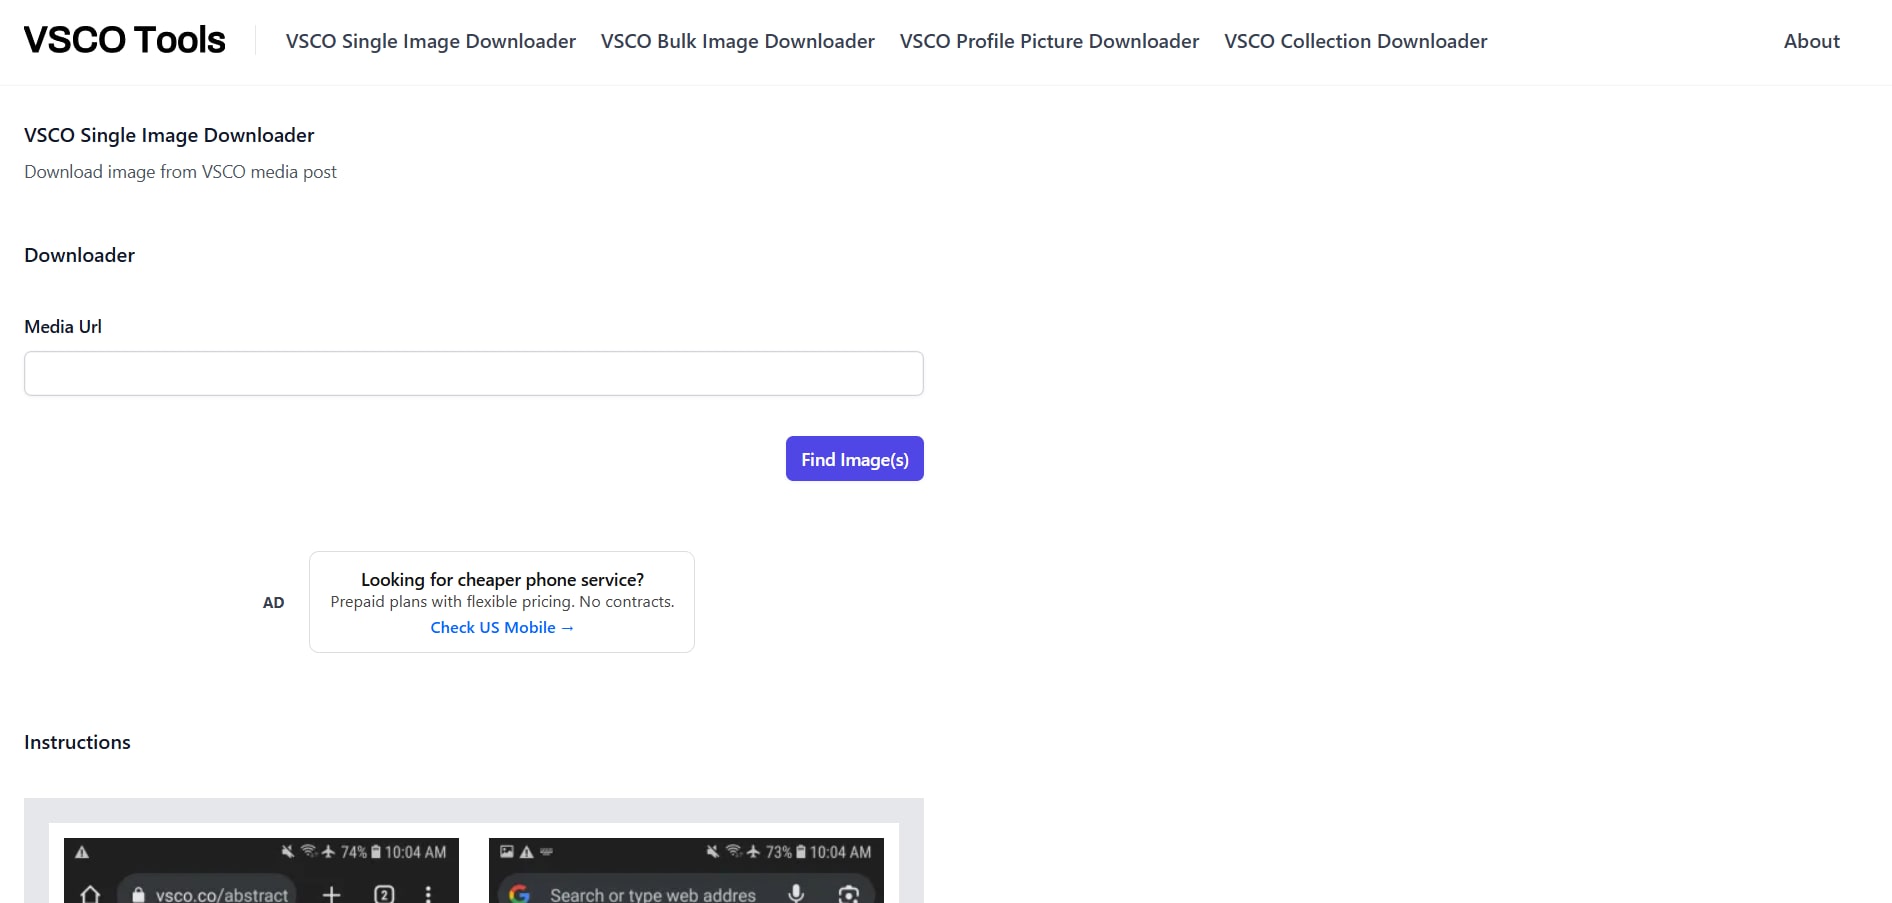This screenshot has height=903, width=1892.
Task: Click the camera lens icon in second screenshot
Action: (847, 894)
